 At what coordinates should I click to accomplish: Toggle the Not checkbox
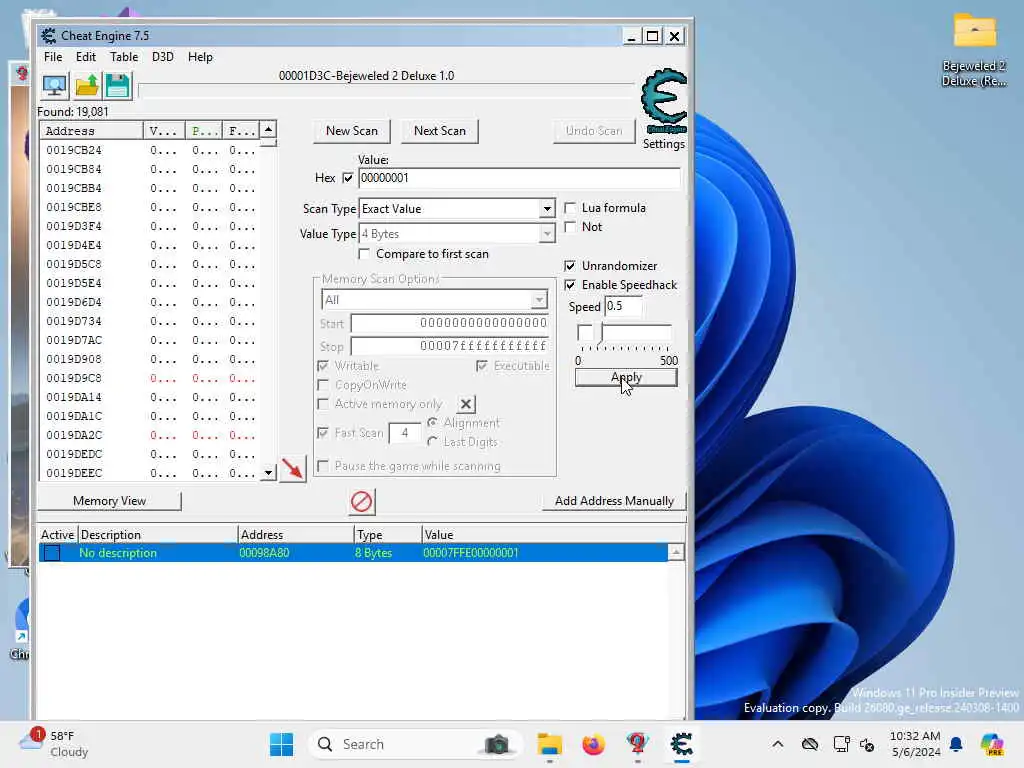click(570, 227)
